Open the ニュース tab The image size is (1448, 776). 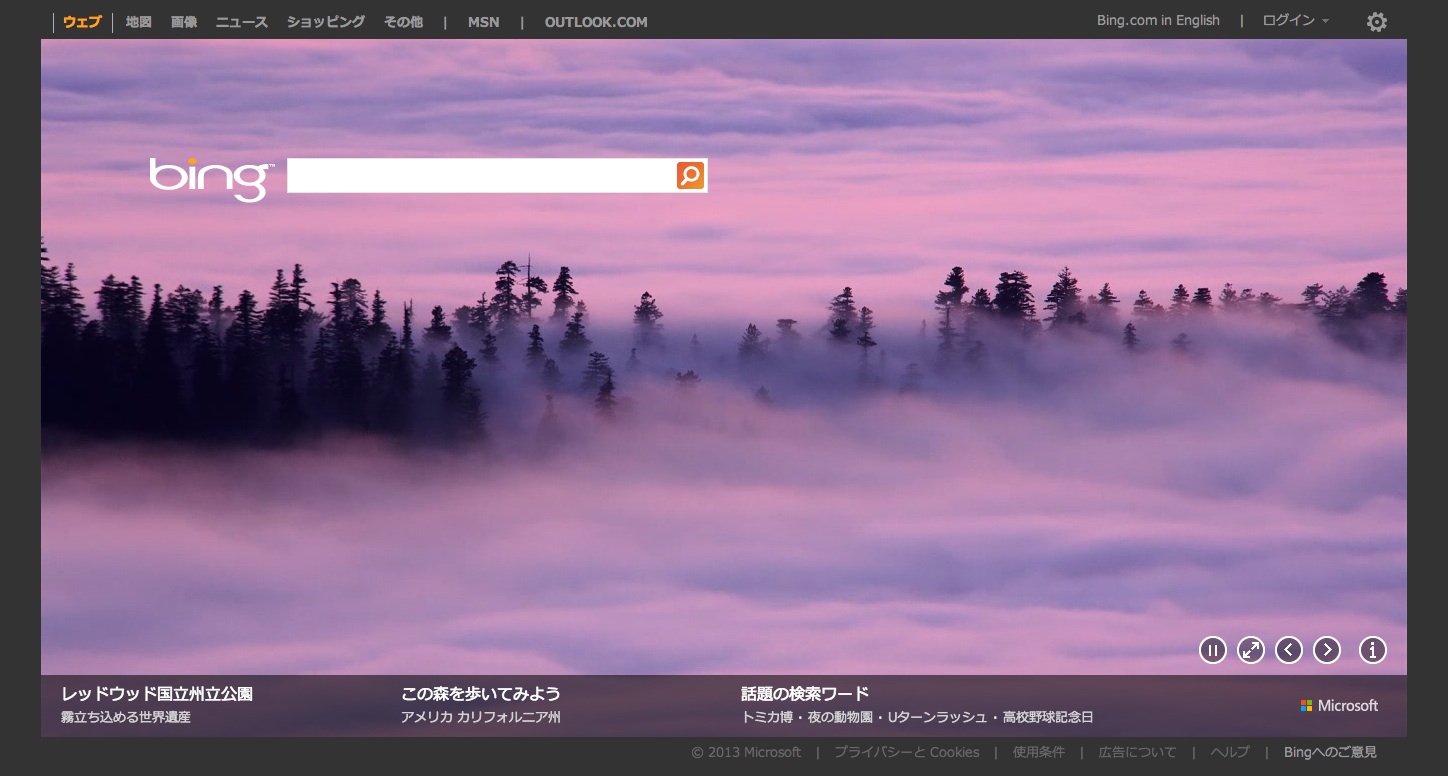click(242, 22)
